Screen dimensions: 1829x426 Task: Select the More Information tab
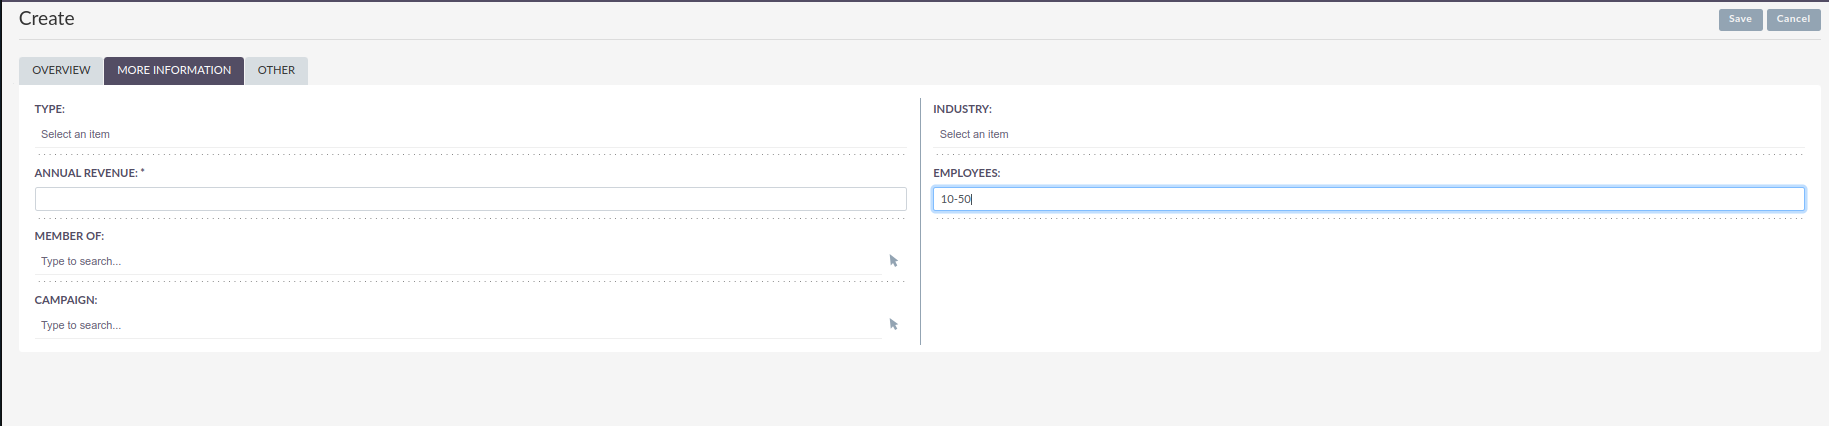pos(174,71)
